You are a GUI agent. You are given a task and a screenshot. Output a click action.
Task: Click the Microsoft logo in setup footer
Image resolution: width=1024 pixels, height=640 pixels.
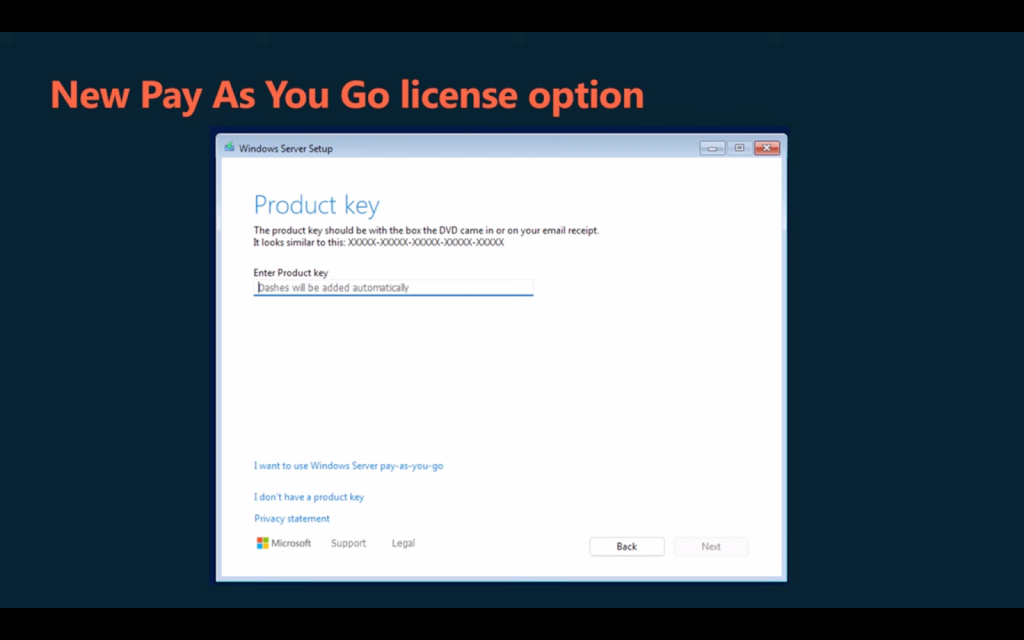[x=283, y=543]
